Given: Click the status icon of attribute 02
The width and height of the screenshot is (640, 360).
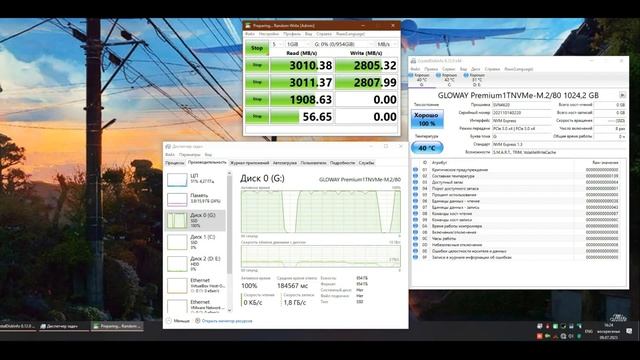Looking at the screenshot, I should (416, 176).
